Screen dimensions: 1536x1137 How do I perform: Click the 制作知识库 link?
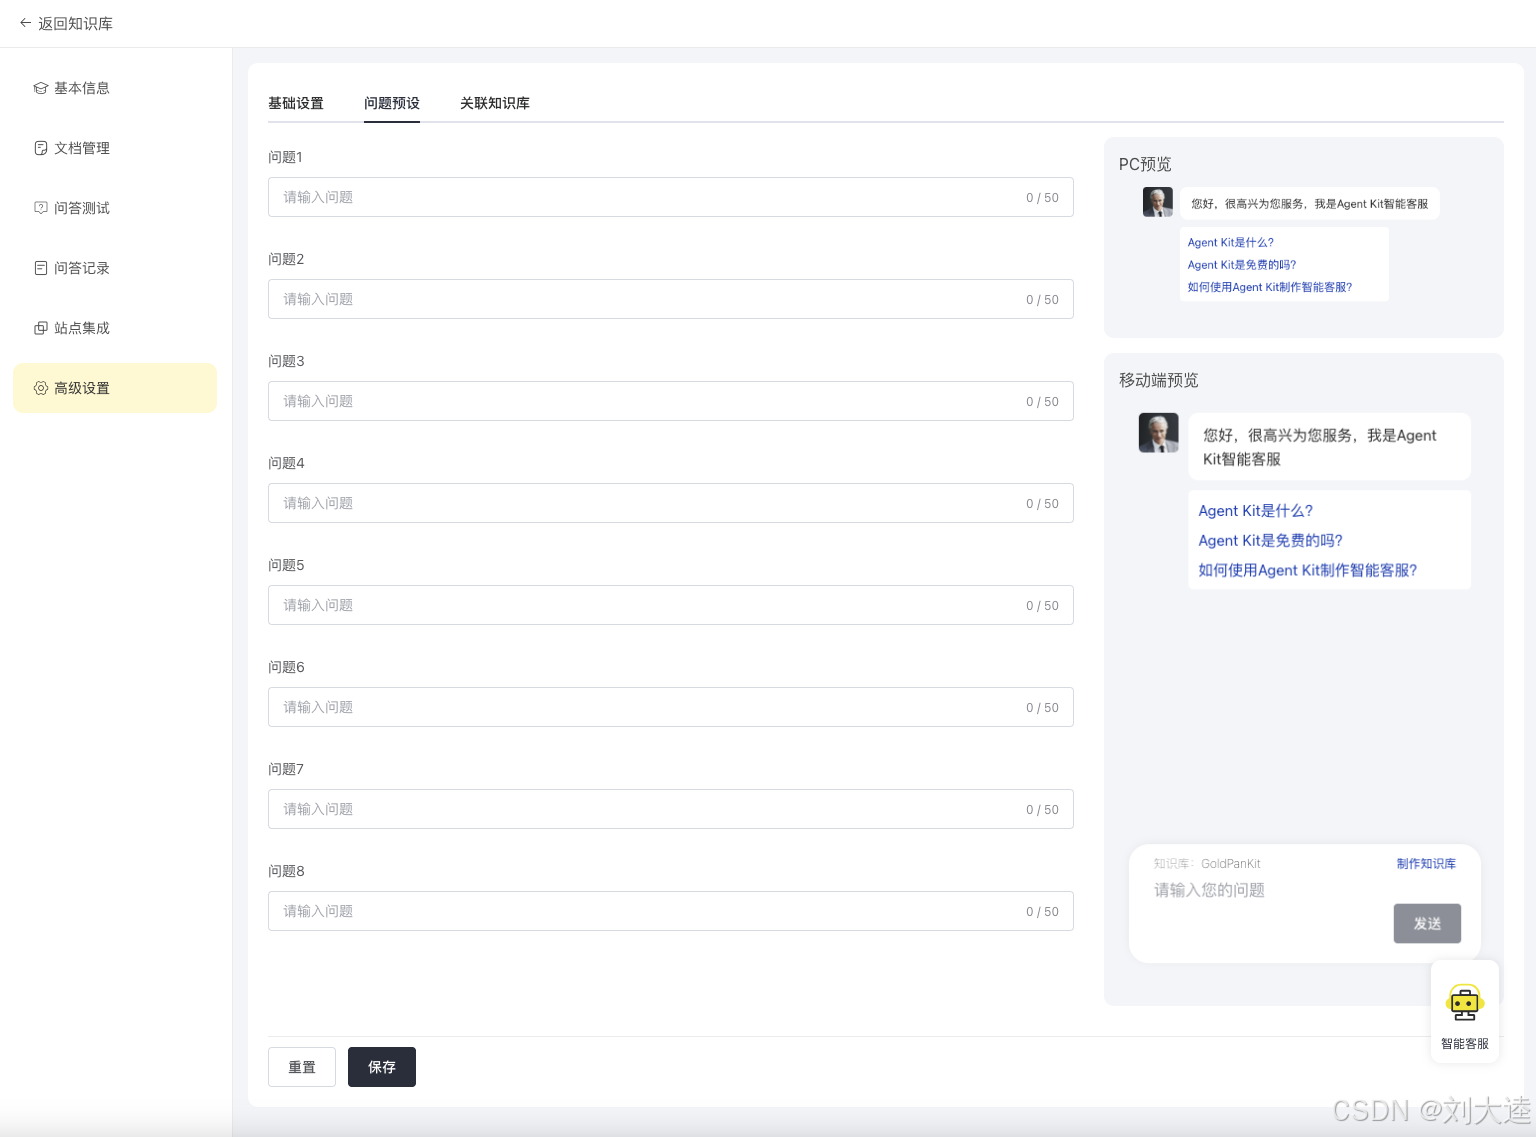[x=1426, y=864]
